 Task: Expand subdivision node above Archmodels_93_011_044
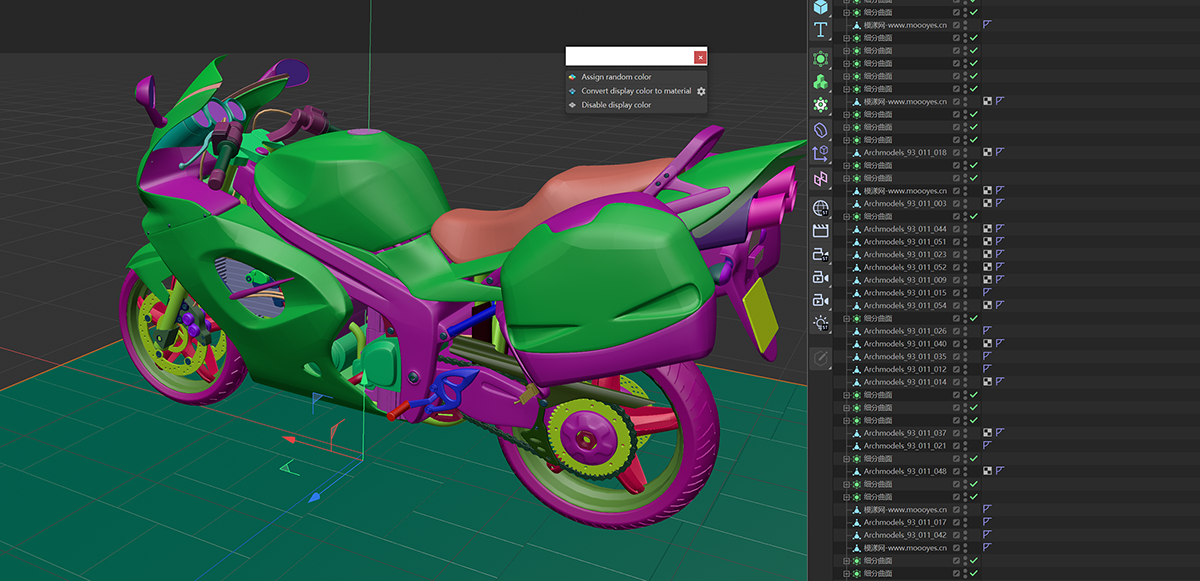846,216
